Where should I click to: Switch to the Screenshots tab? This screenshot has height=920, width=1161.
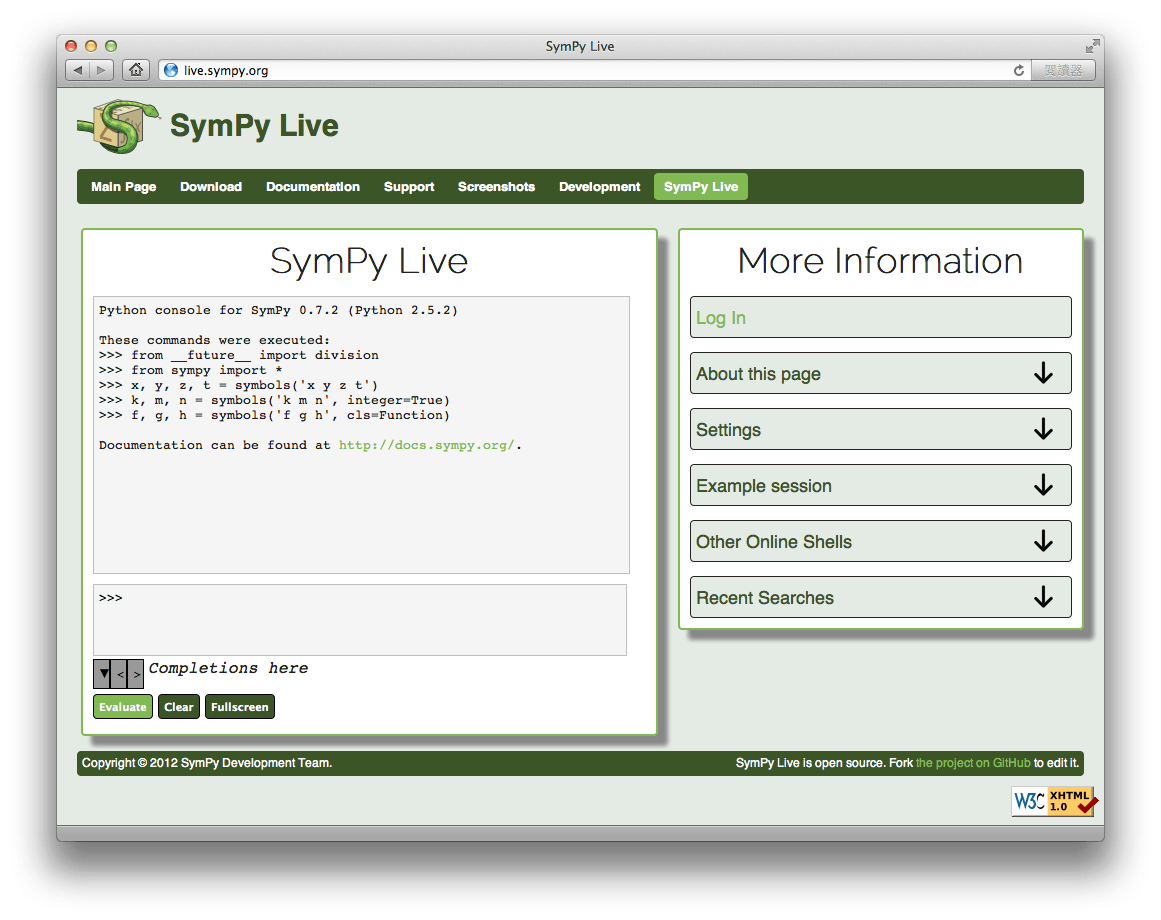click(496, 186)
